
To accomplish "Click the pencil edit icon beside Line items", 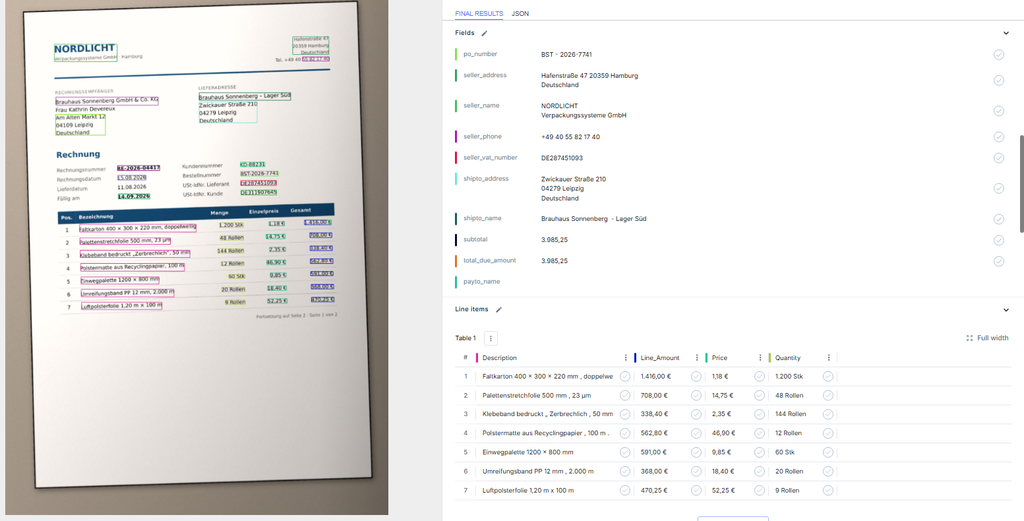I will click(498, 309).
